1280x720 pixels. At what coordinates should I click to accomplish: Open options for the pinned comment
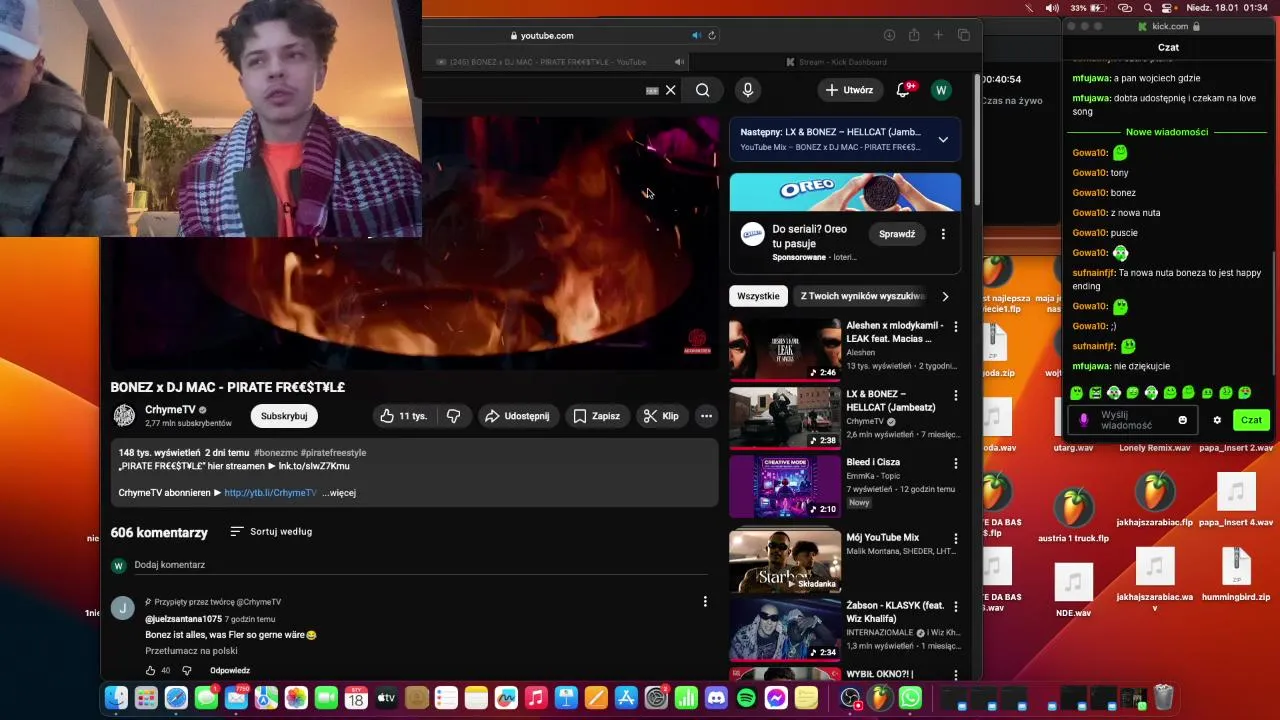click(705, 602)
